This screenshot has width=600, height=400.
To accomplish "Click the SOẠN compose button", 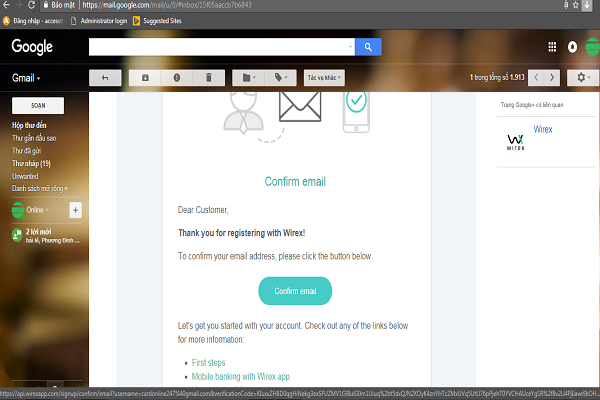I will coord(38,106).
